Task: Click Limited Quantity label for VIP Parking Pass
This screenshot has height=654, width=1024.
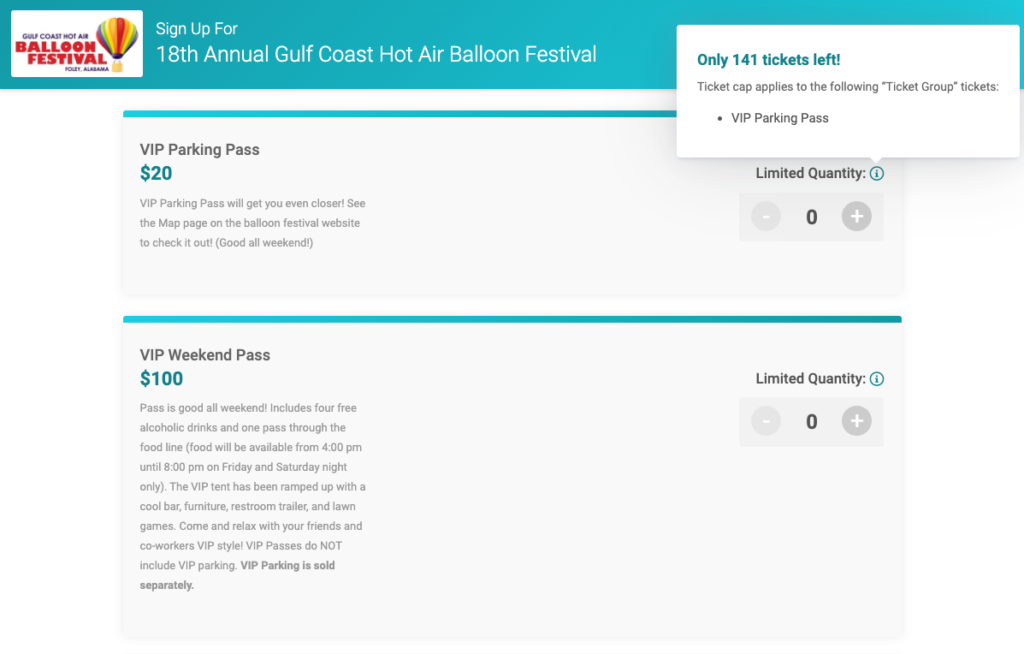Action: [x=810, y=174]
